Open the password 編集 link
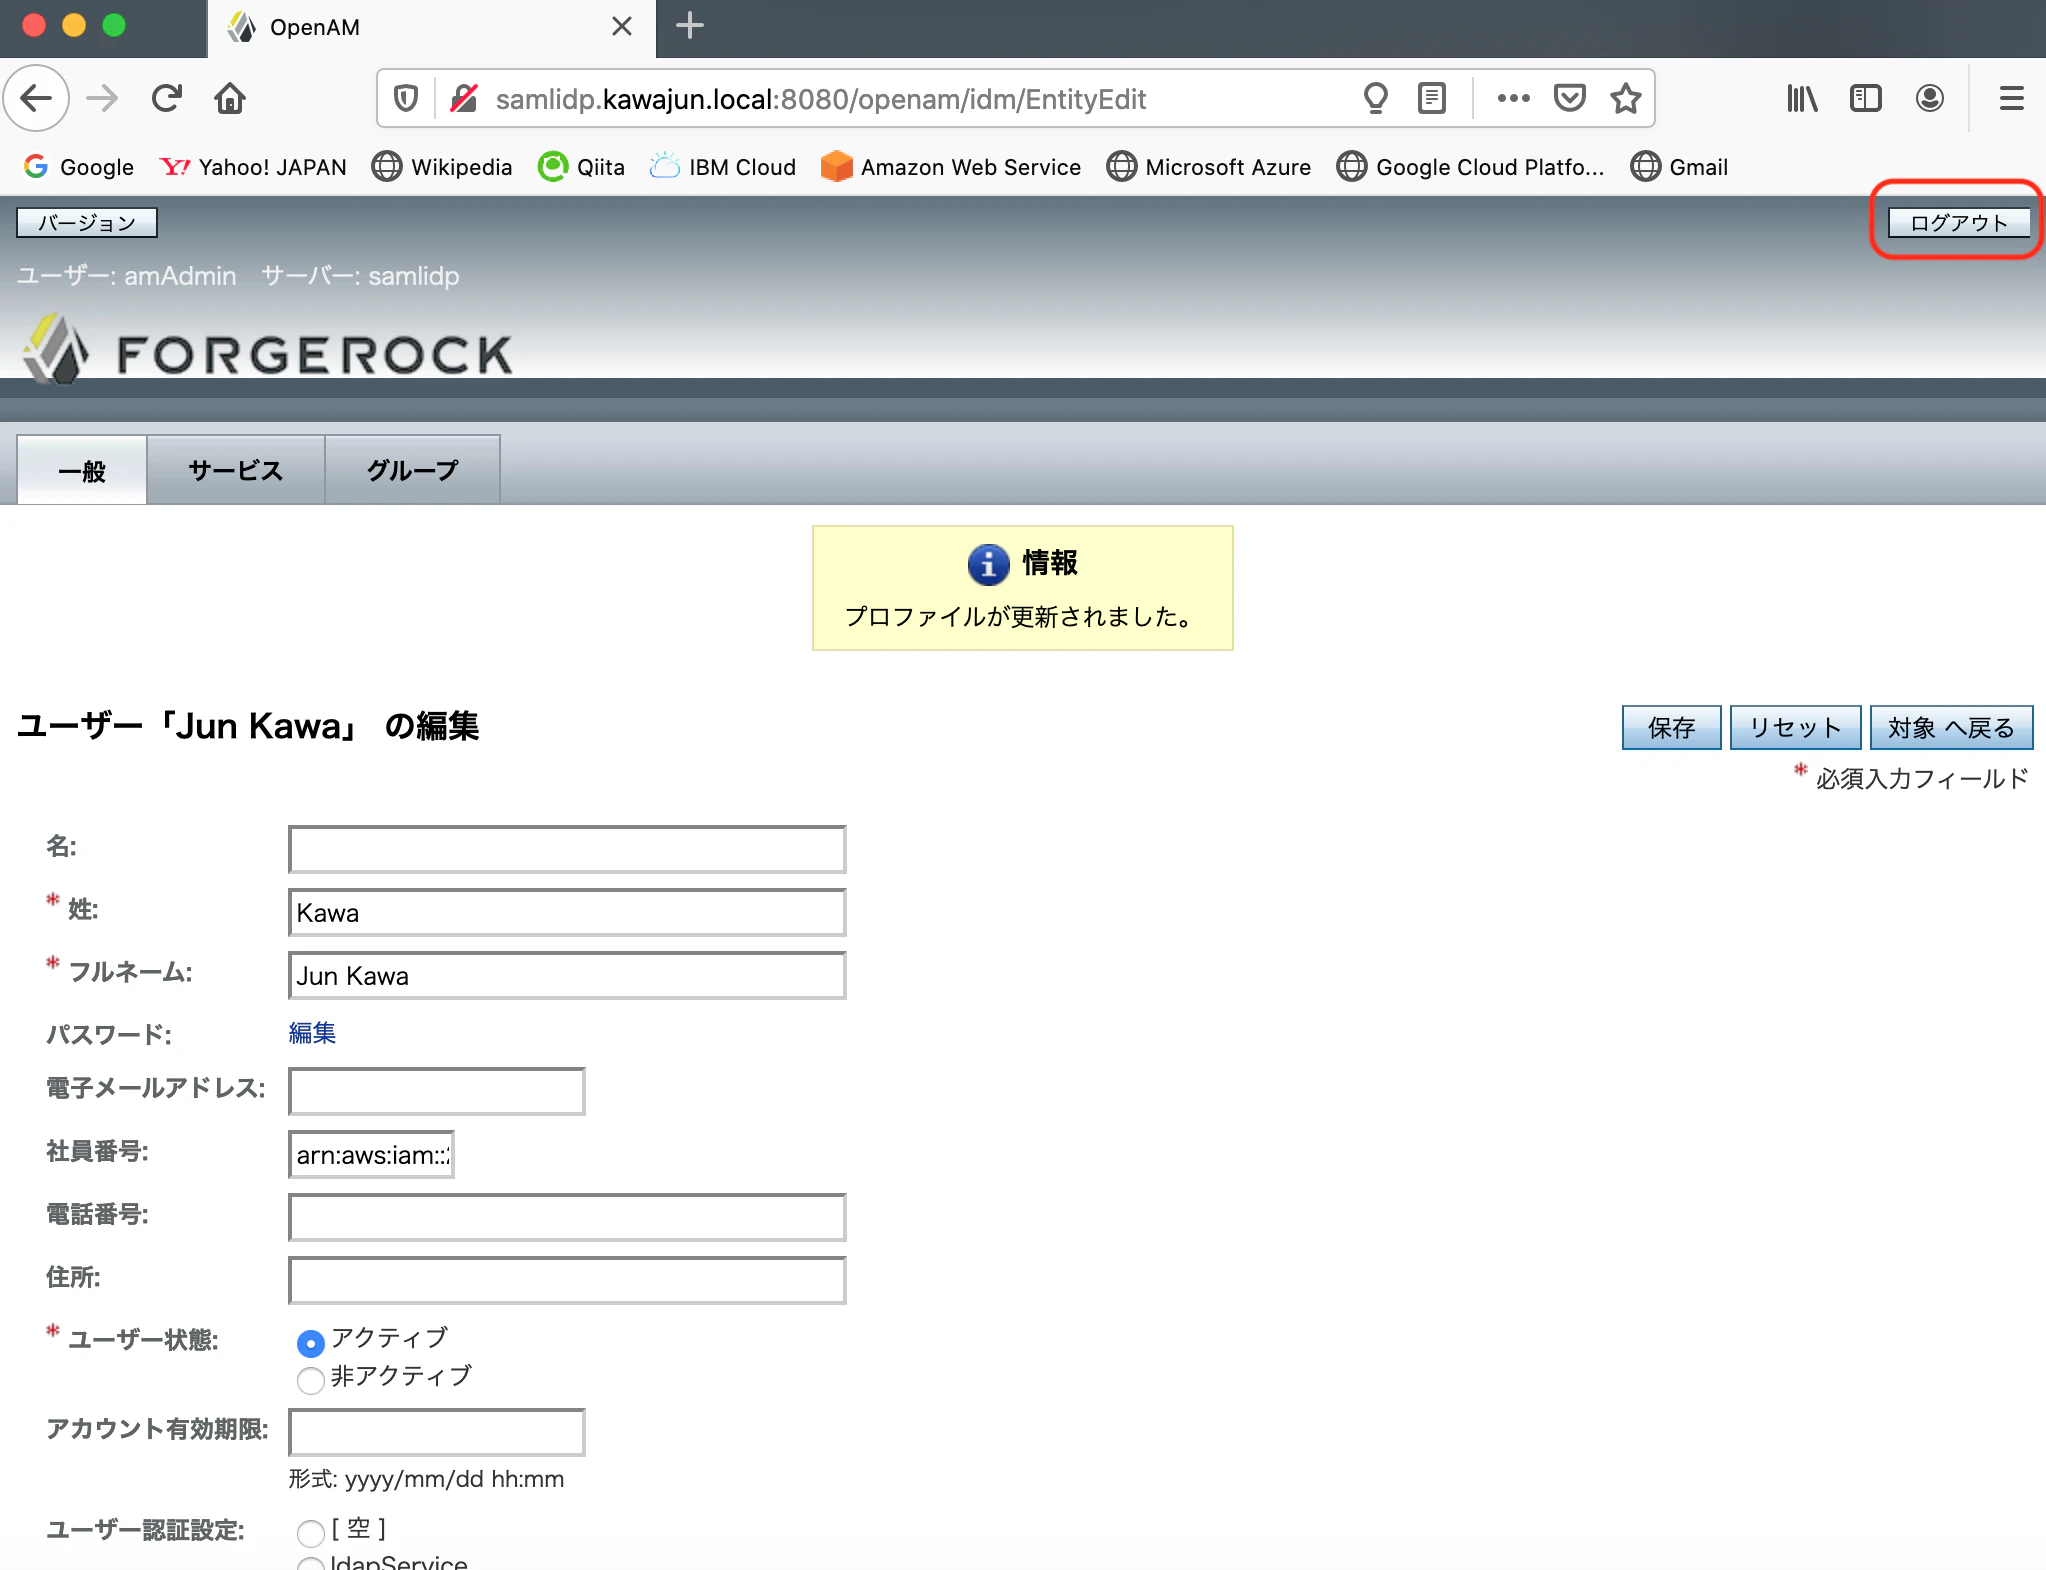2046x1570 pixels. click(x=312, y=1032)
